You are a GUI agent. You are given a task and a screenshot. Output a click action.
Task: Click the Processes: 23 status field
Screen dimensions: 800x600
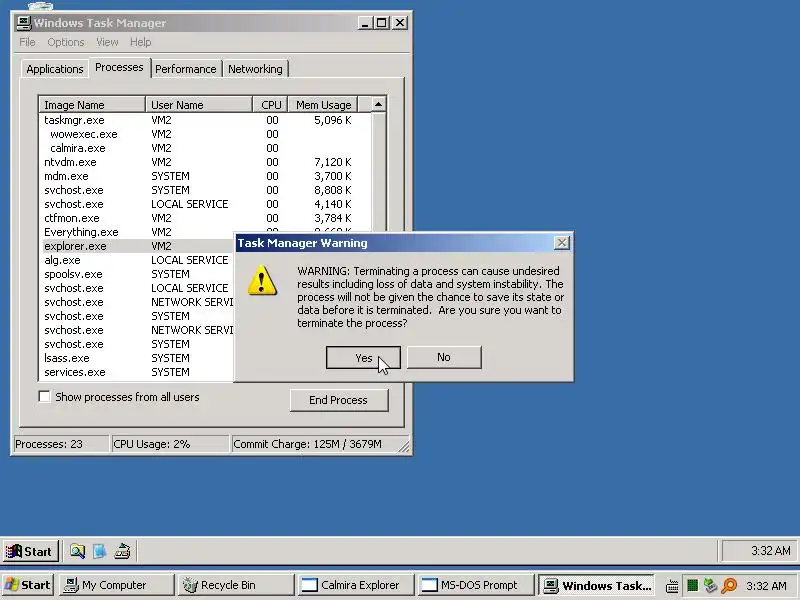click(x=61, y=444)
